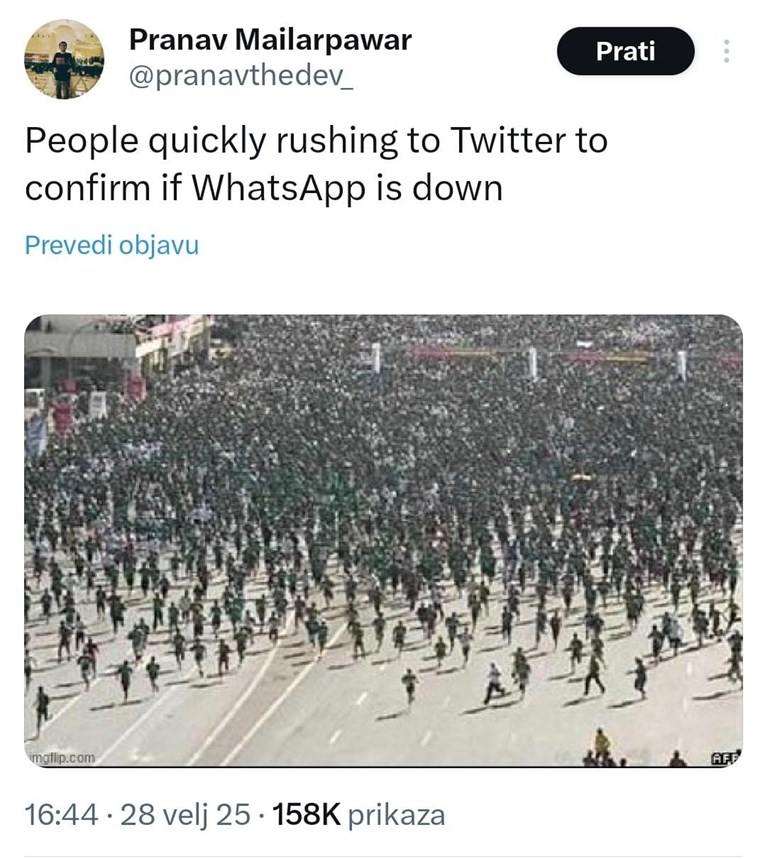Open the three-dot more options menu
Screen dimensions: 765x859
(727, 51)
